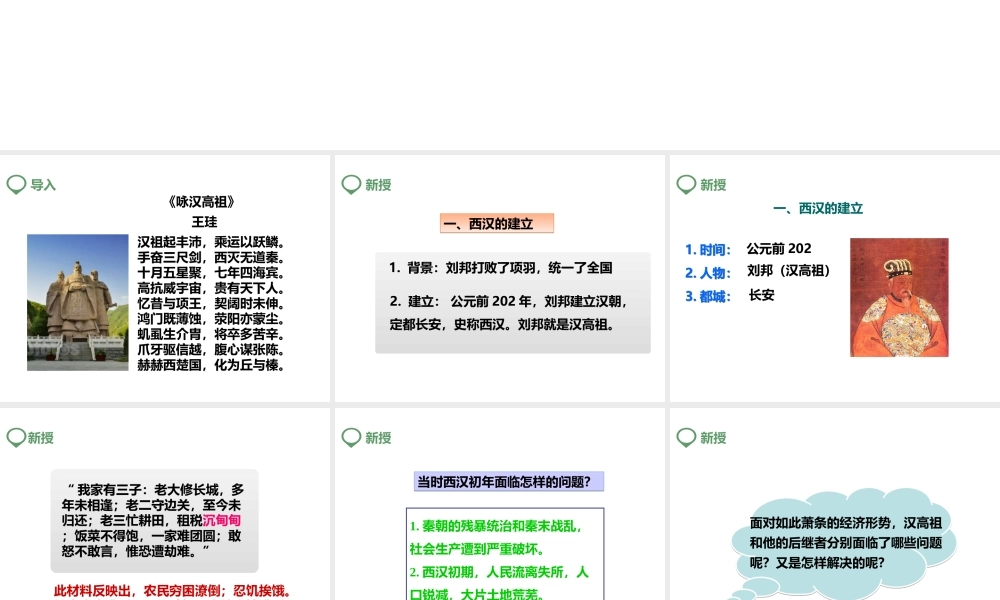The width and height of the screenshot is (1000, 600).
Task: Click the 导入 section label
Action: (x=43, y=185)
